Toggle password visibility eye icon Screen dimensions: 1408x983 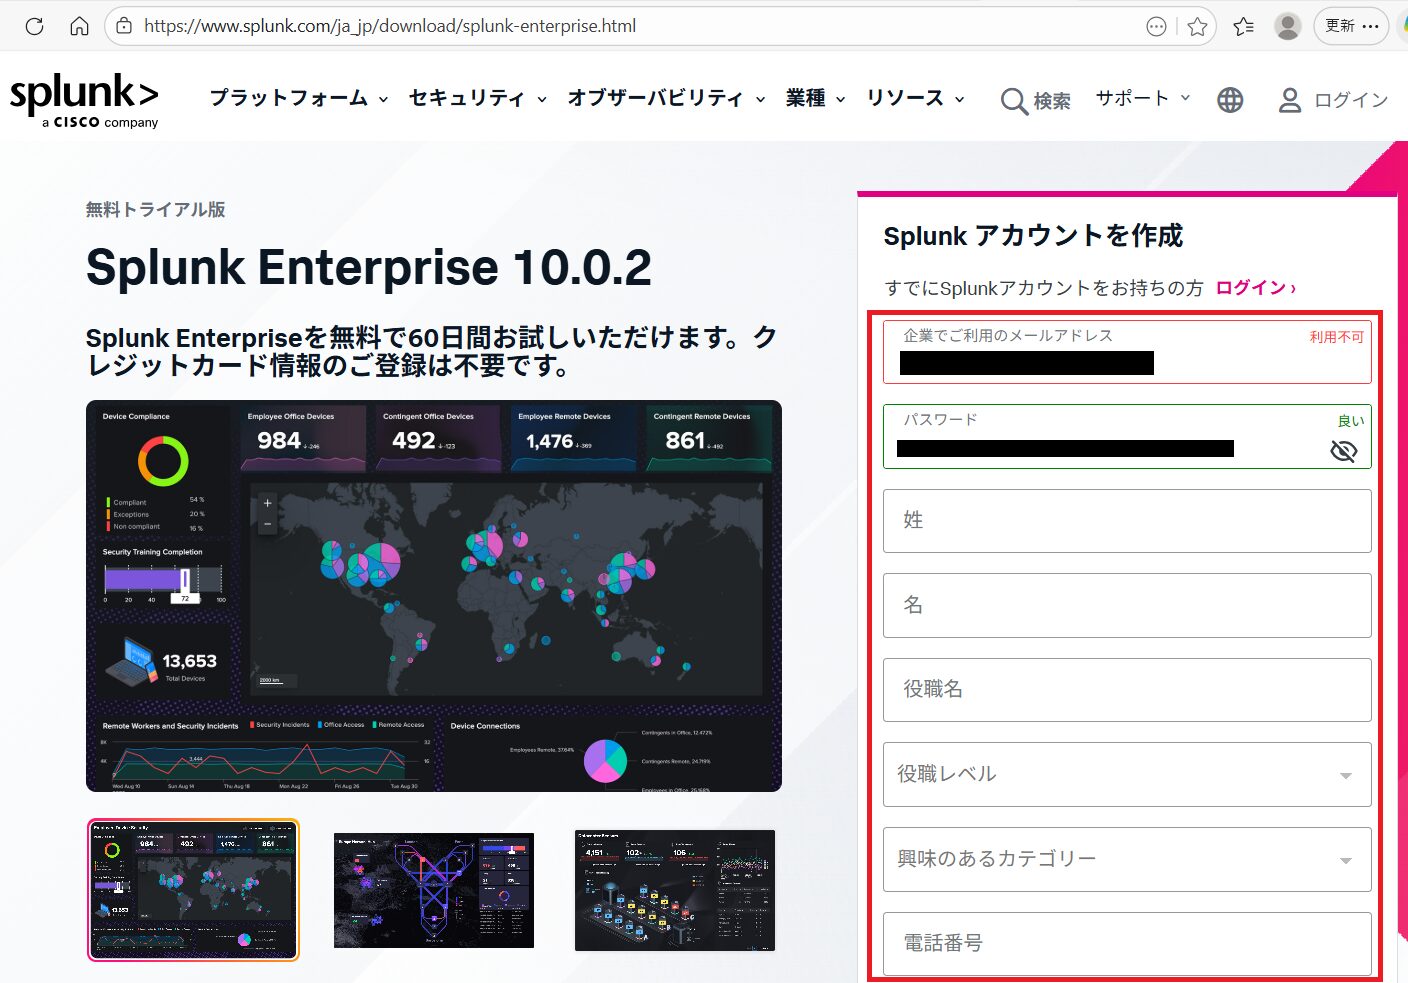tap(1343, 452)
